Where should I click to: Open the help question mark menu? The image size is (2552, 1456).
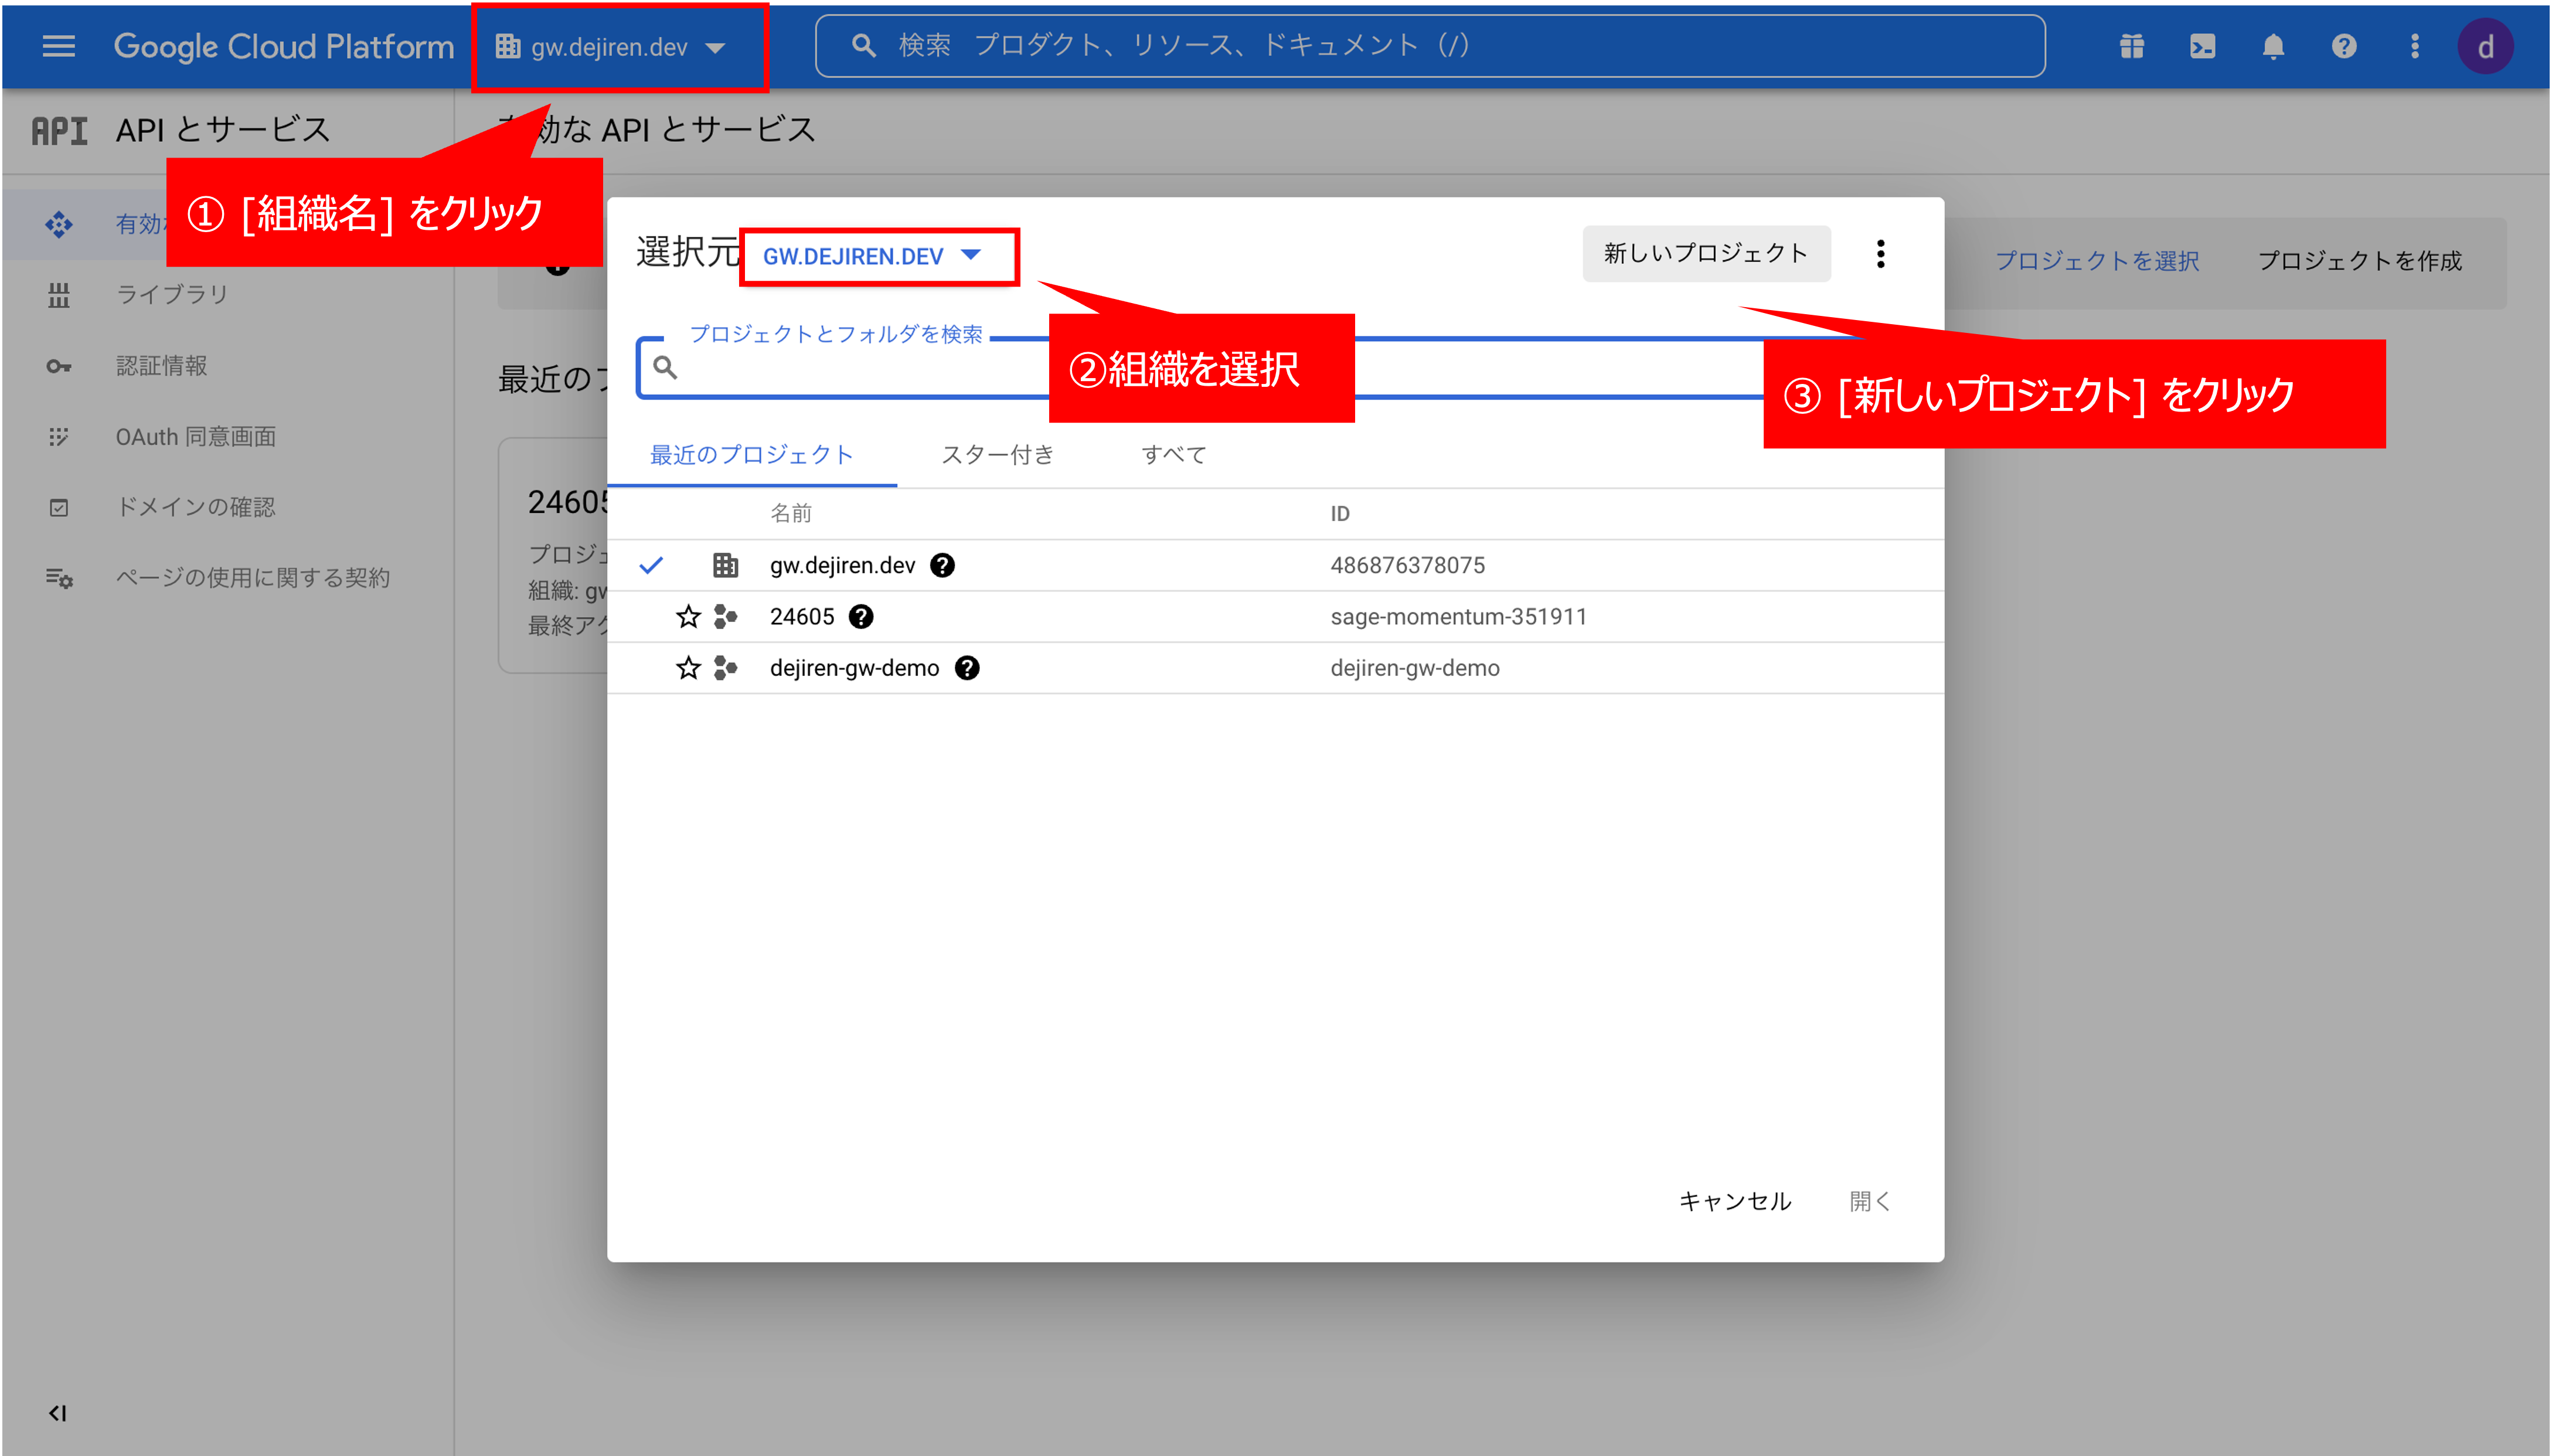pyautogui.click(x=2344, y=47)
